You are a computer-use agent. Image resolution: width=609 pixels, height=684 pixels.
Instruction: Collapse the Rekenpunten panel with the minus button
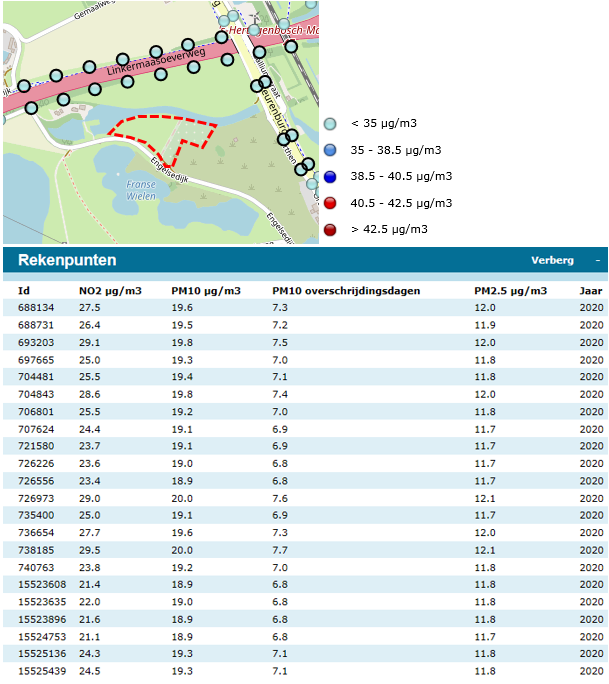[598, 260]
